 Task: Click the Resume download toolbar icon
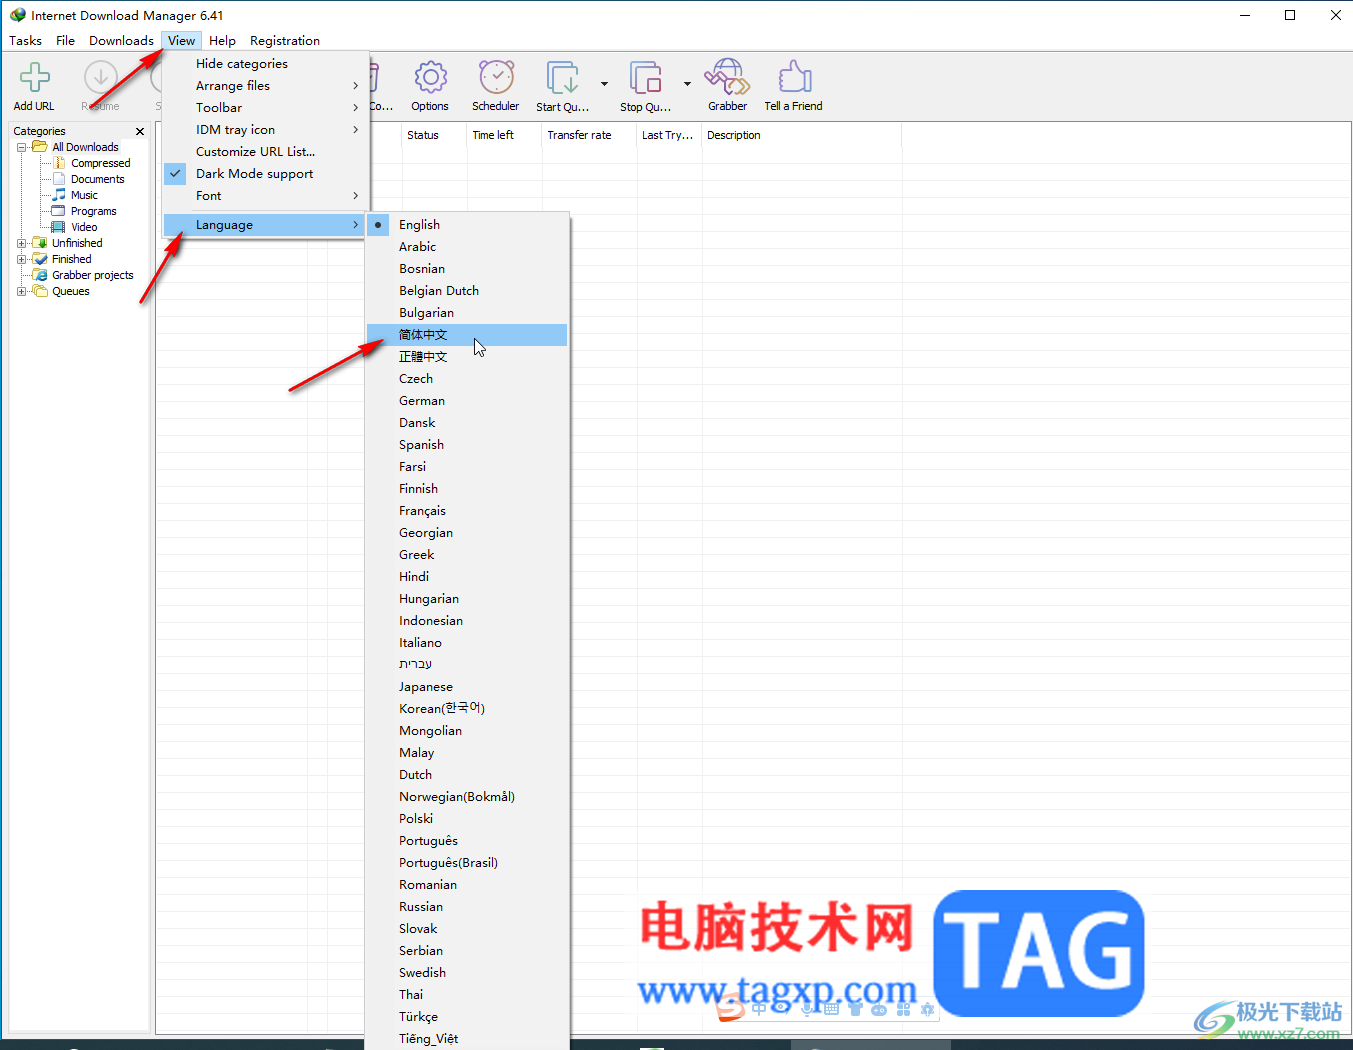click(100, 78)
